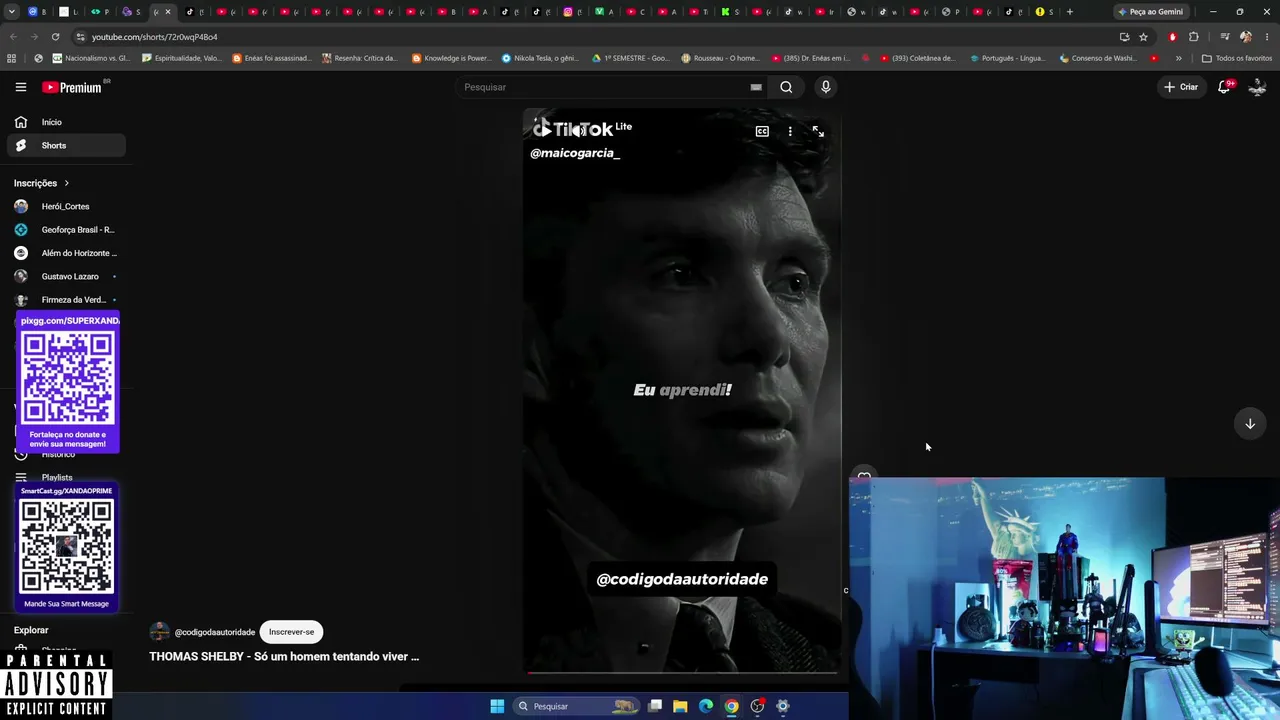The image size is (1280, 720).
Task: Open the Português - Língua... bookmark
Action: [1008, 58]
